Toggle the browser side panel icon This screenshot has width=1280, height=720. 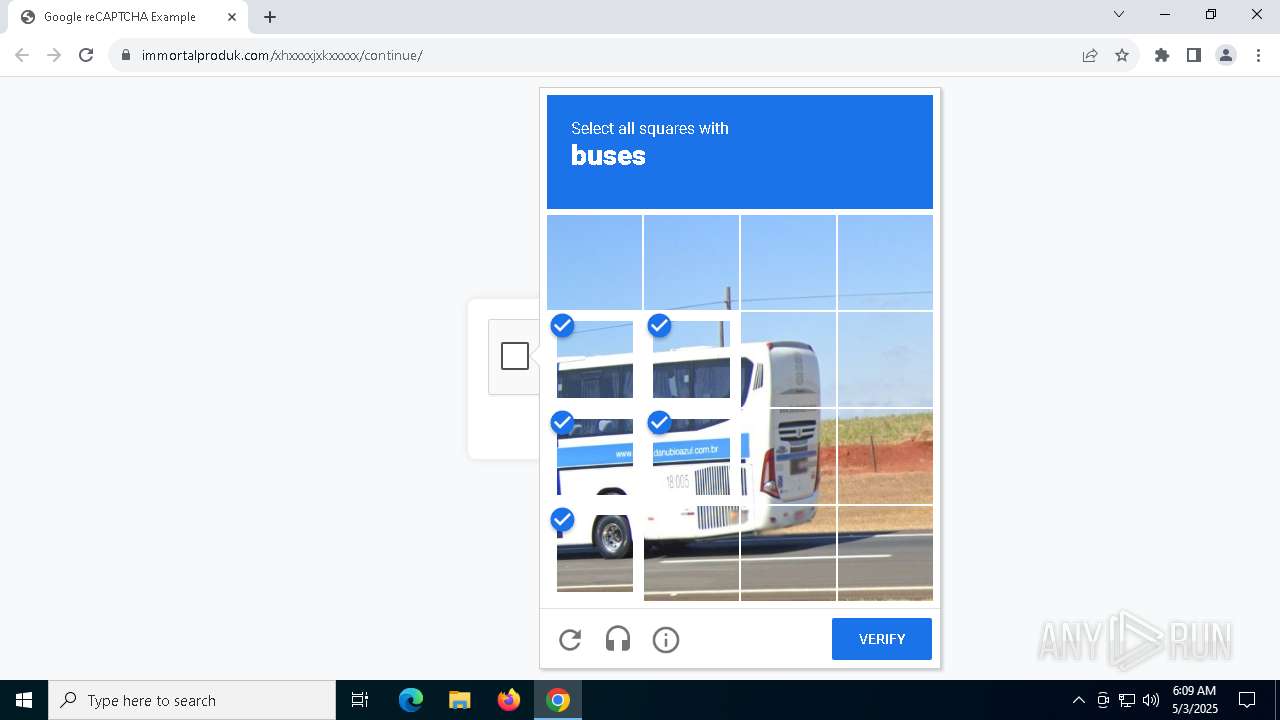[1194, 55]
